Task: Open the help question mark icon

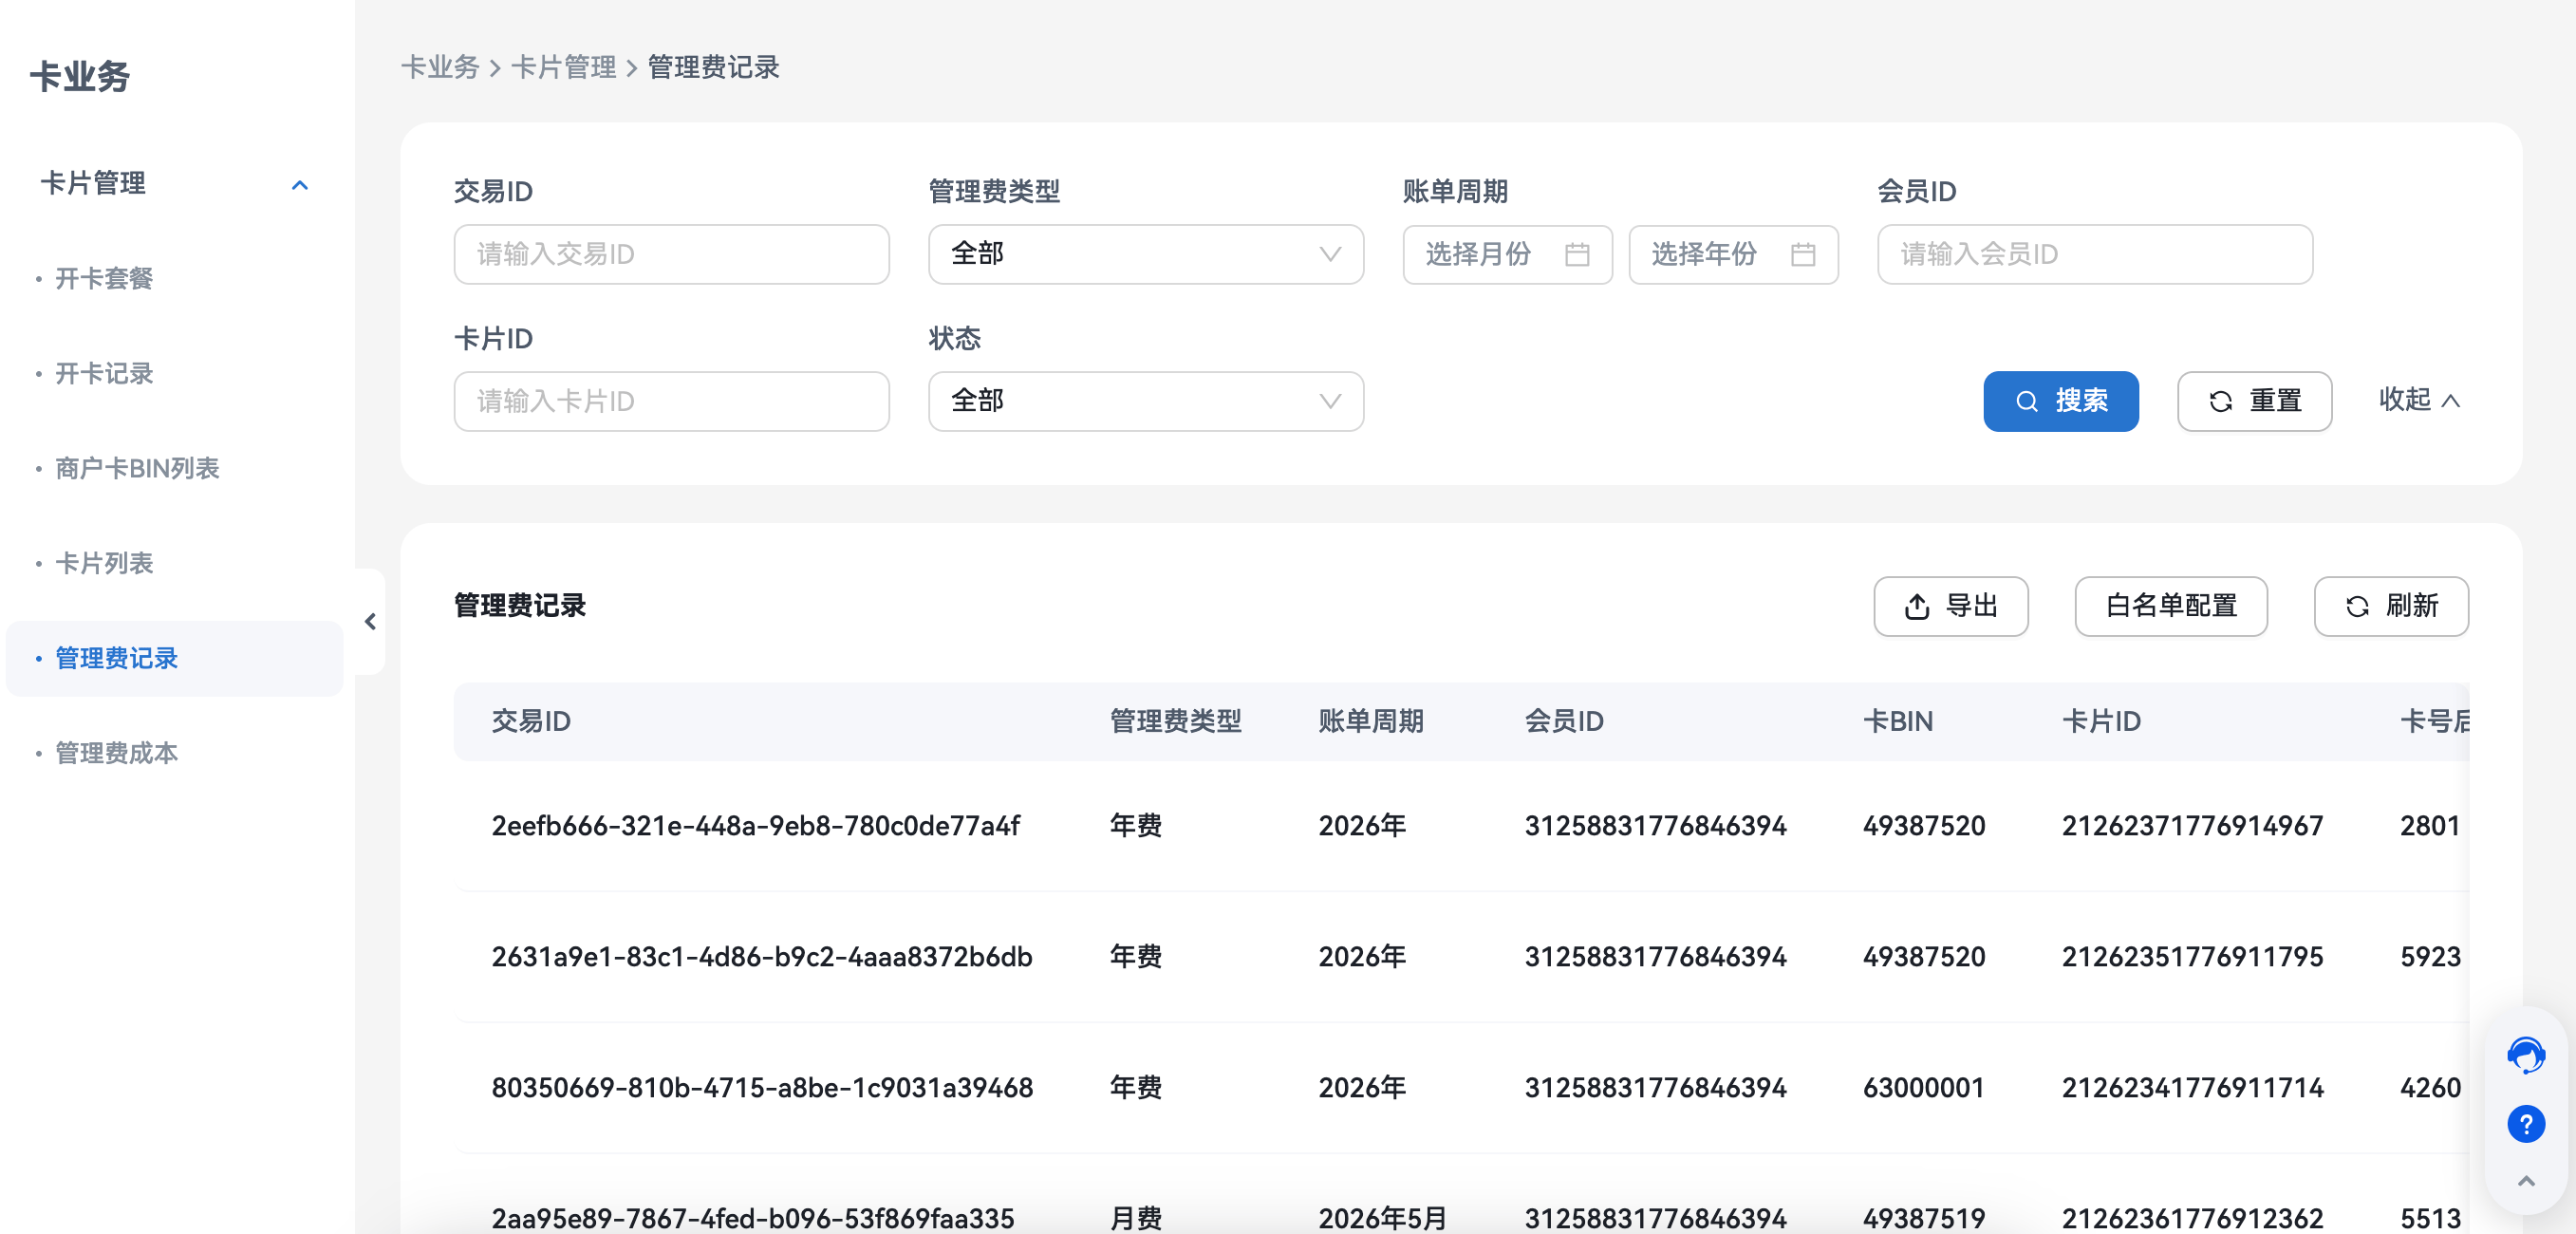Action: (x=2525, y=1124)
